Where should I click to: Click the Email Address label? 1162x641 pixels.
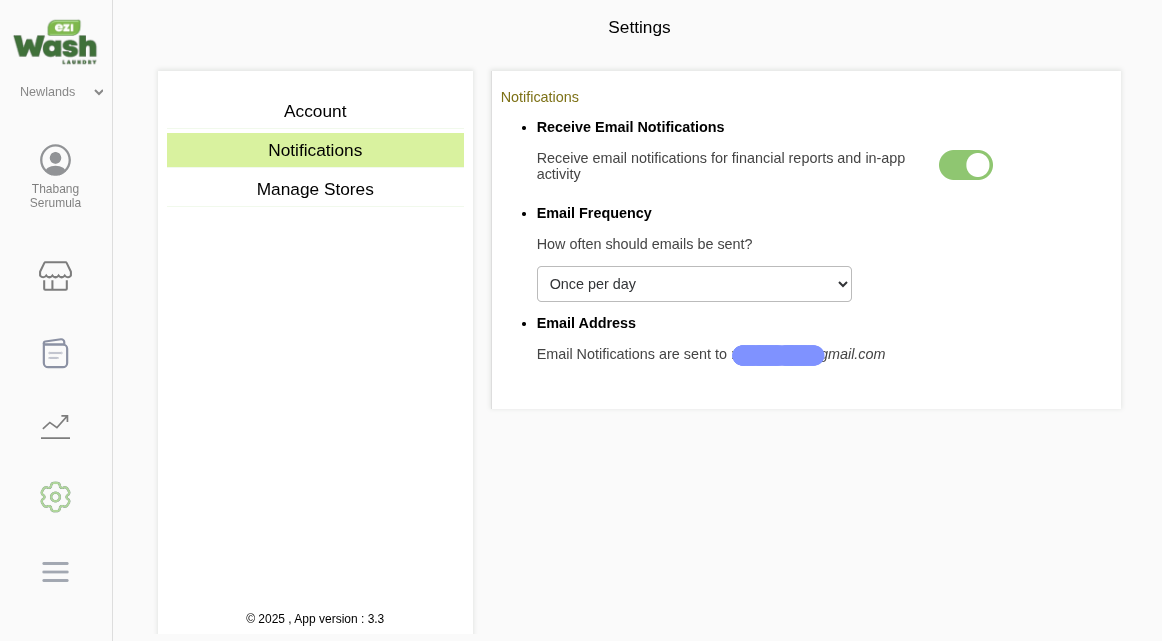(586, 323)
